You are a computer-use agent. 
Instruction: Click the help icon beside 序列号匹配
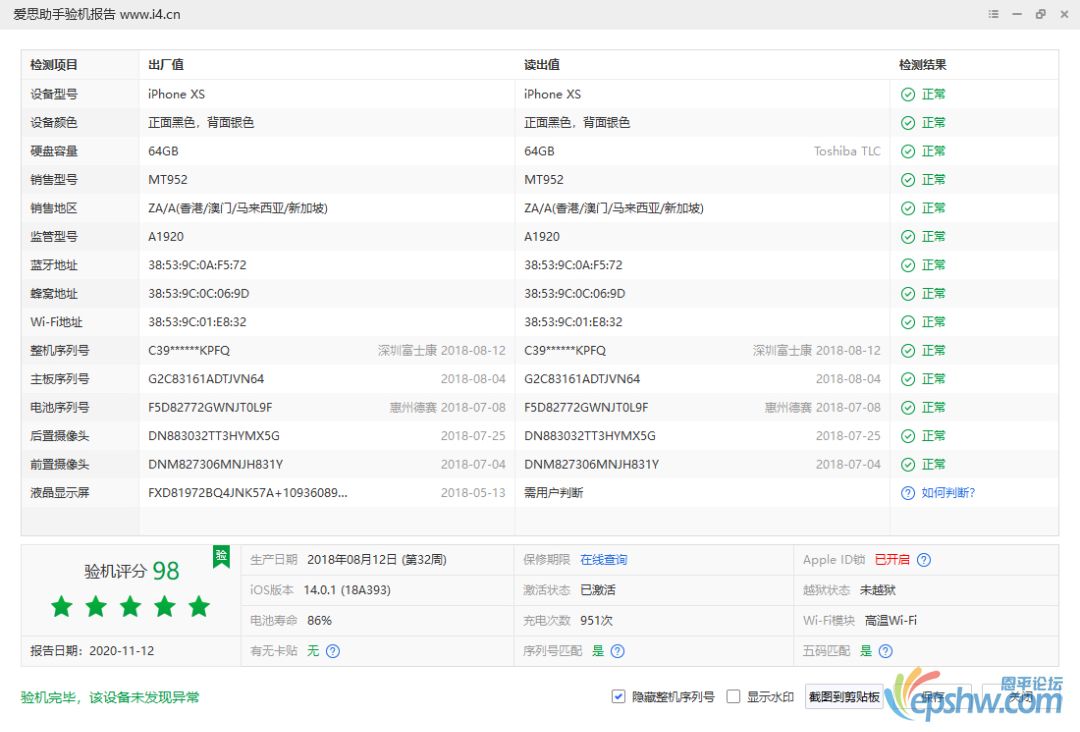pos(618,651)
